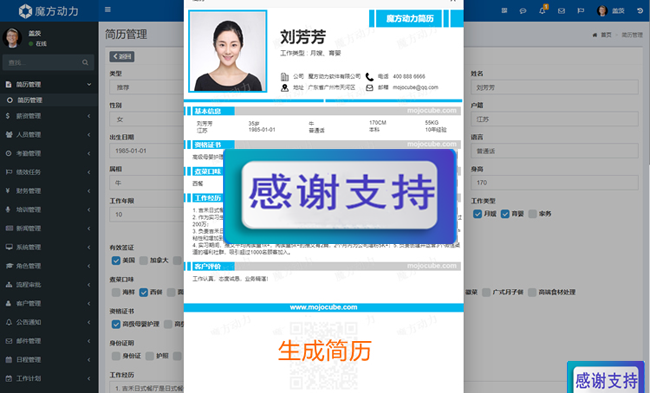Expand the 薪资管理 sidebar menu
Viewport: 650px width, 393px height.
pyautogui.click(x=49, y=116)
